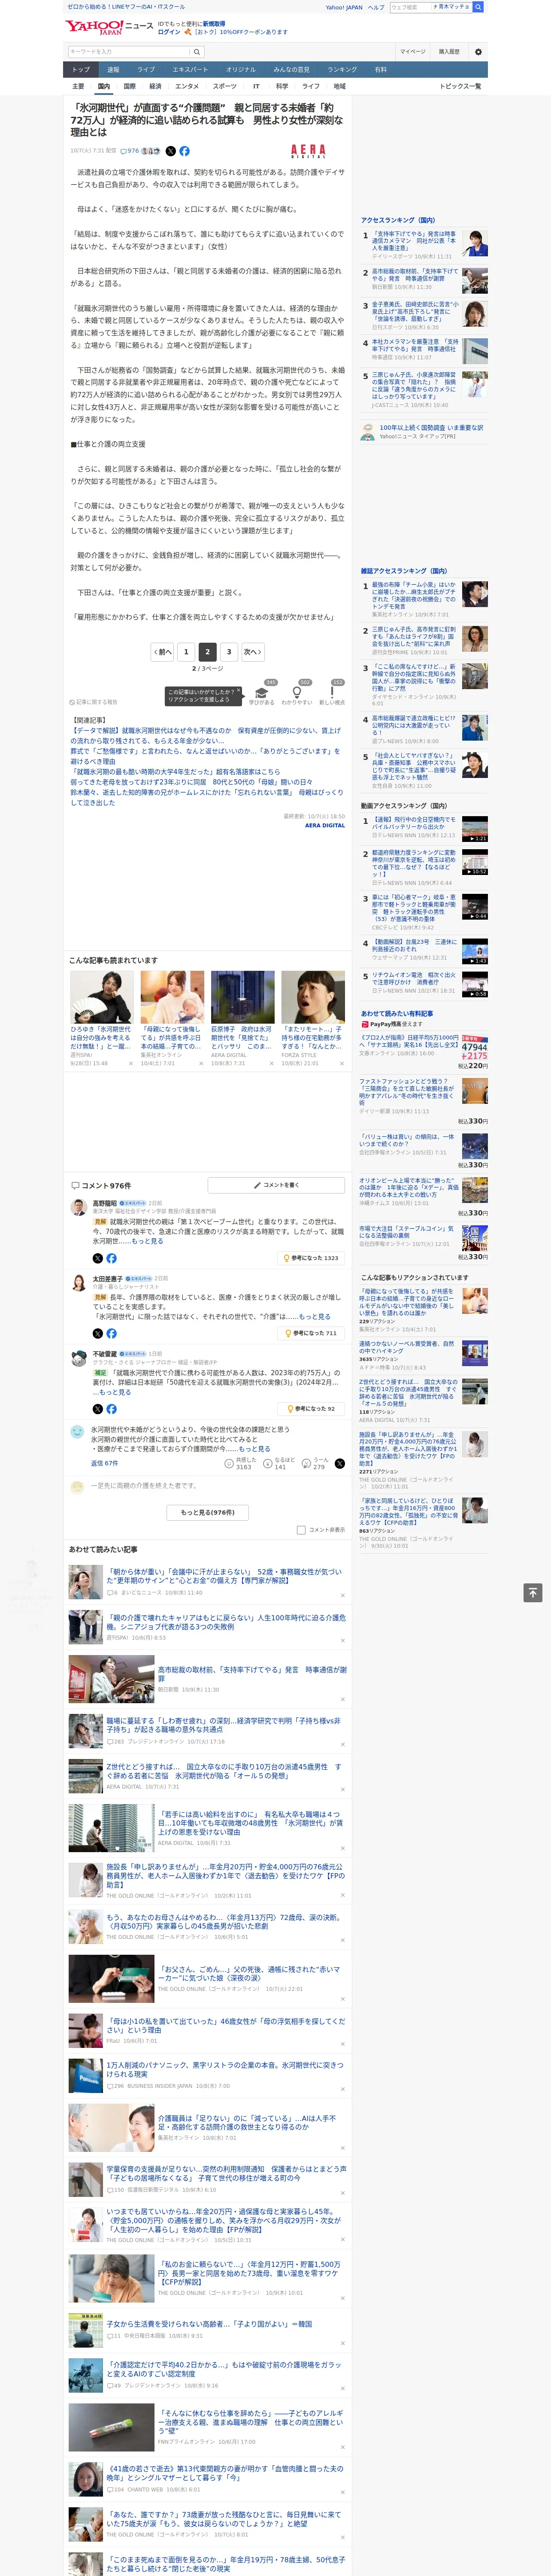This screenshot has width=551, height=2576.
Task: Click the blue web search magnifier button
Action: tap(478, 7)
